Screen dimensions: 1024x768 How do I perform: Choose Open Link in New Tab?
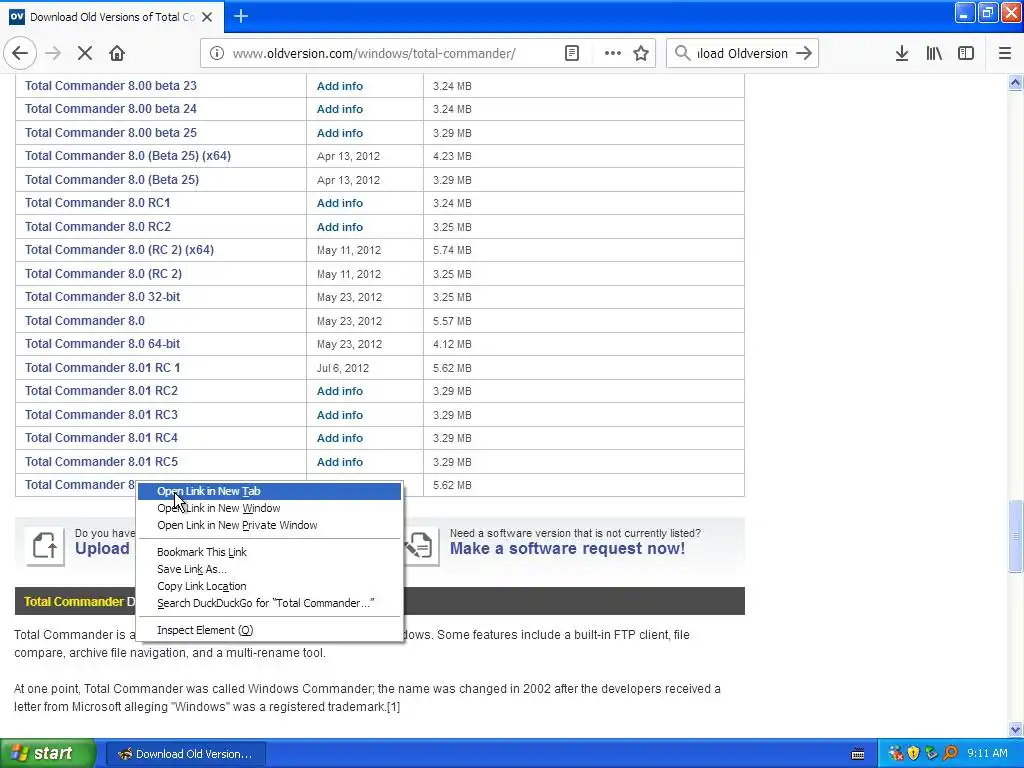(x=269, y=491)
